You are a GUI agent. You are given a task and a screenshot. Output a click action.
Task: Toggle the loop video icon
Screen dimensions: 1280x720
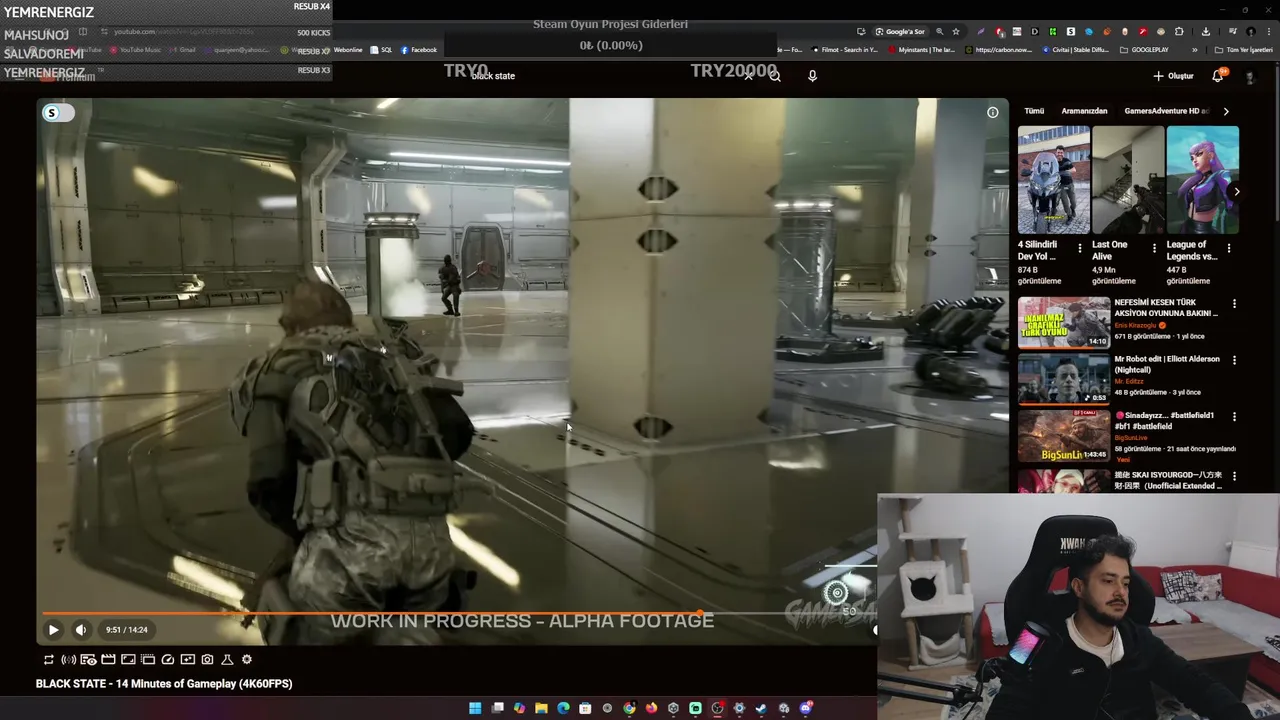pyautogui.click(x=49, y=660)
